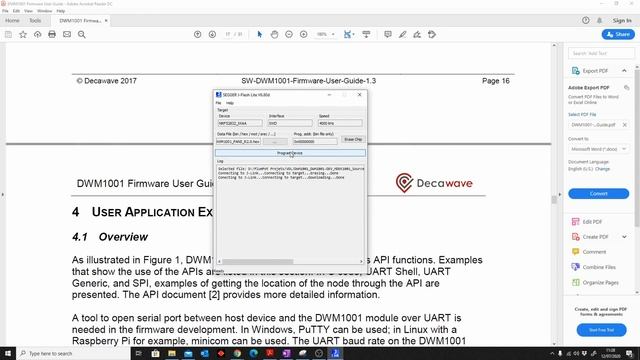This screenshot has height=360, width=640.
Task: Select the DWM1001 Firmware document tab
Action: pyautogui.click(x=80, y=20)
